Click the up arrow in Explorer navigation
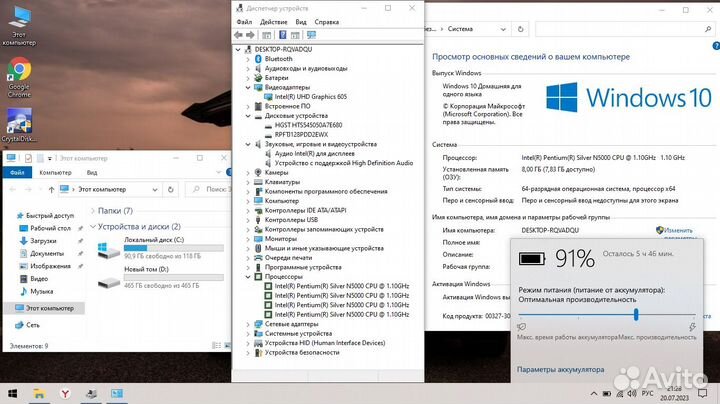Screen dimensions: 720x404 (51, 189)
